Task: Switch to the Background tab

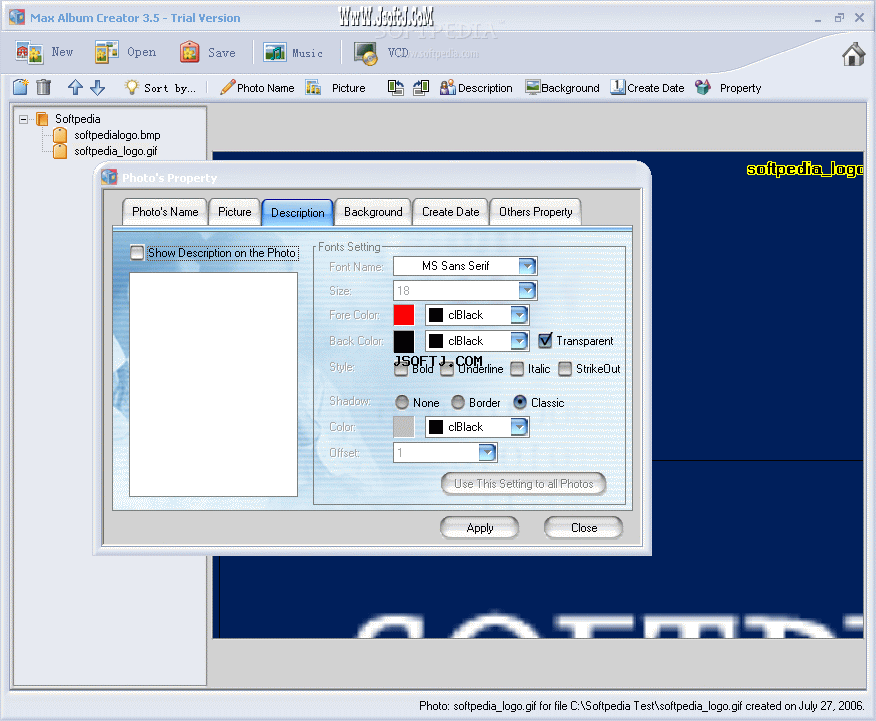Action: (x=373, y=212)
